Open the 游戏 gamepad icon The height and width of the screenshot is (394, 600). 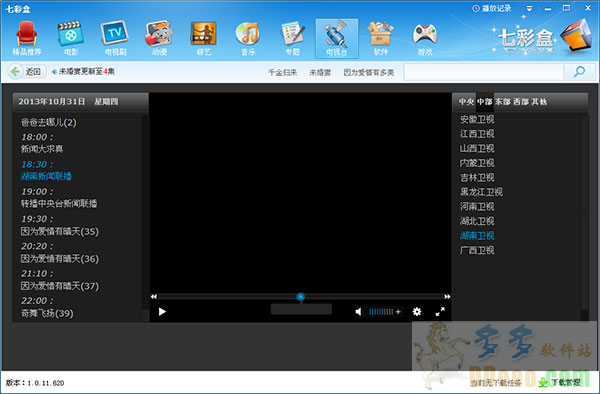(425, 38)
